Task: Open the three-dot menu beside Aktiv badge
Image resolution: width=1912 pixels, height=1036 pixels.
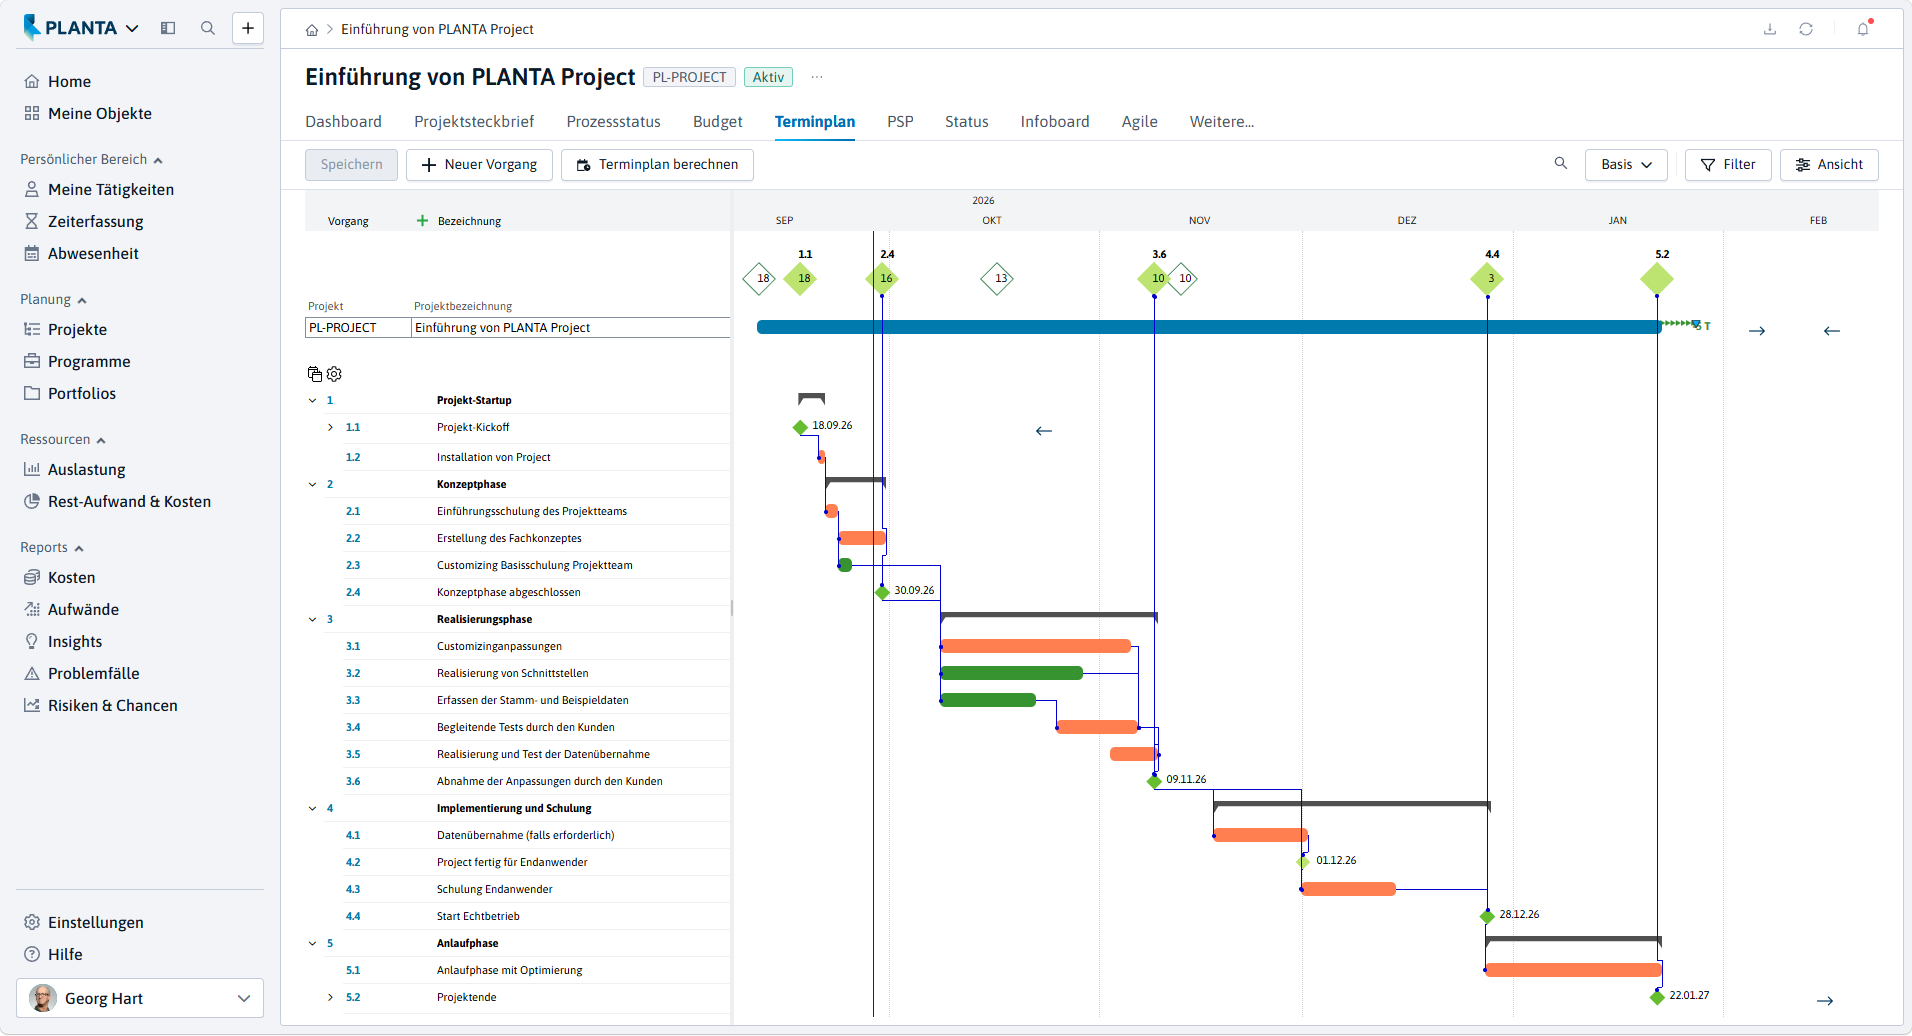Action: tap(817, 77)
